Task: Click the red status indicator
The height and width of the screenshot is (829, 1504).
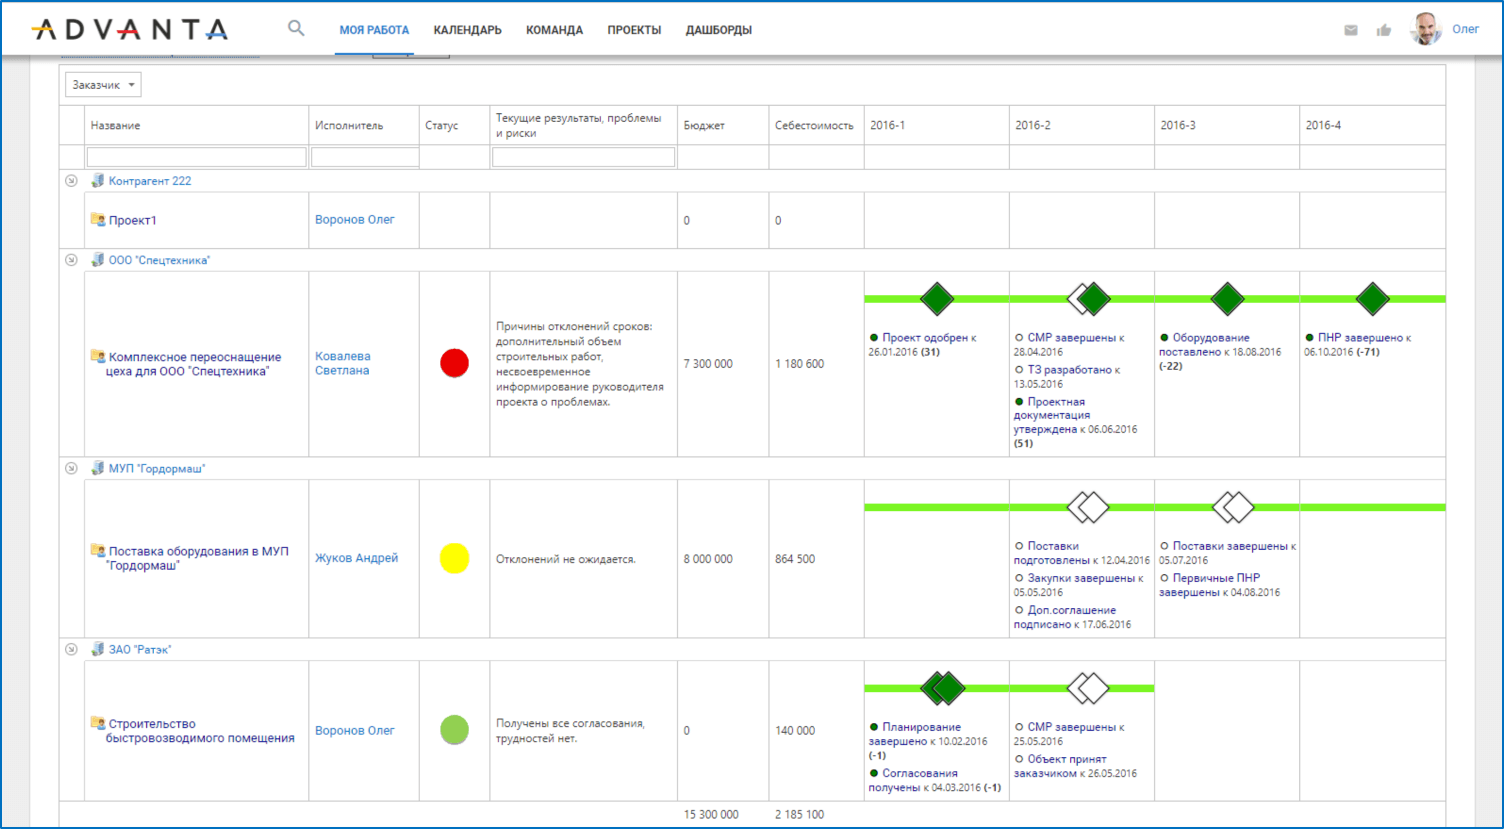Action: pyautogui.click(x=455, y=363)
